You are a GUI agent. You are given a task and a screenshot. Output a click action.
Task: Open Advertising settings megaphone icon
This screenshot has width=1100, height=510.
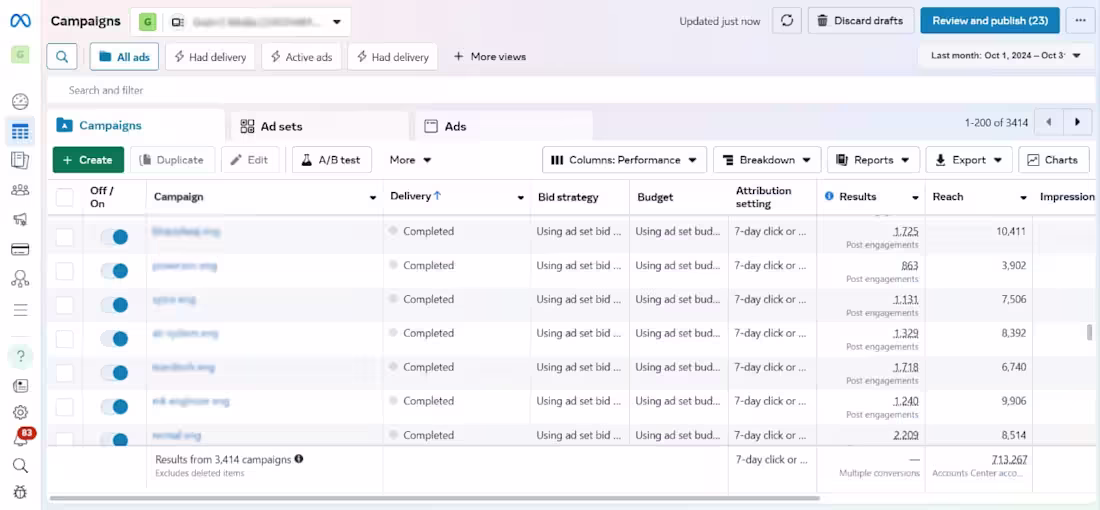20,220
